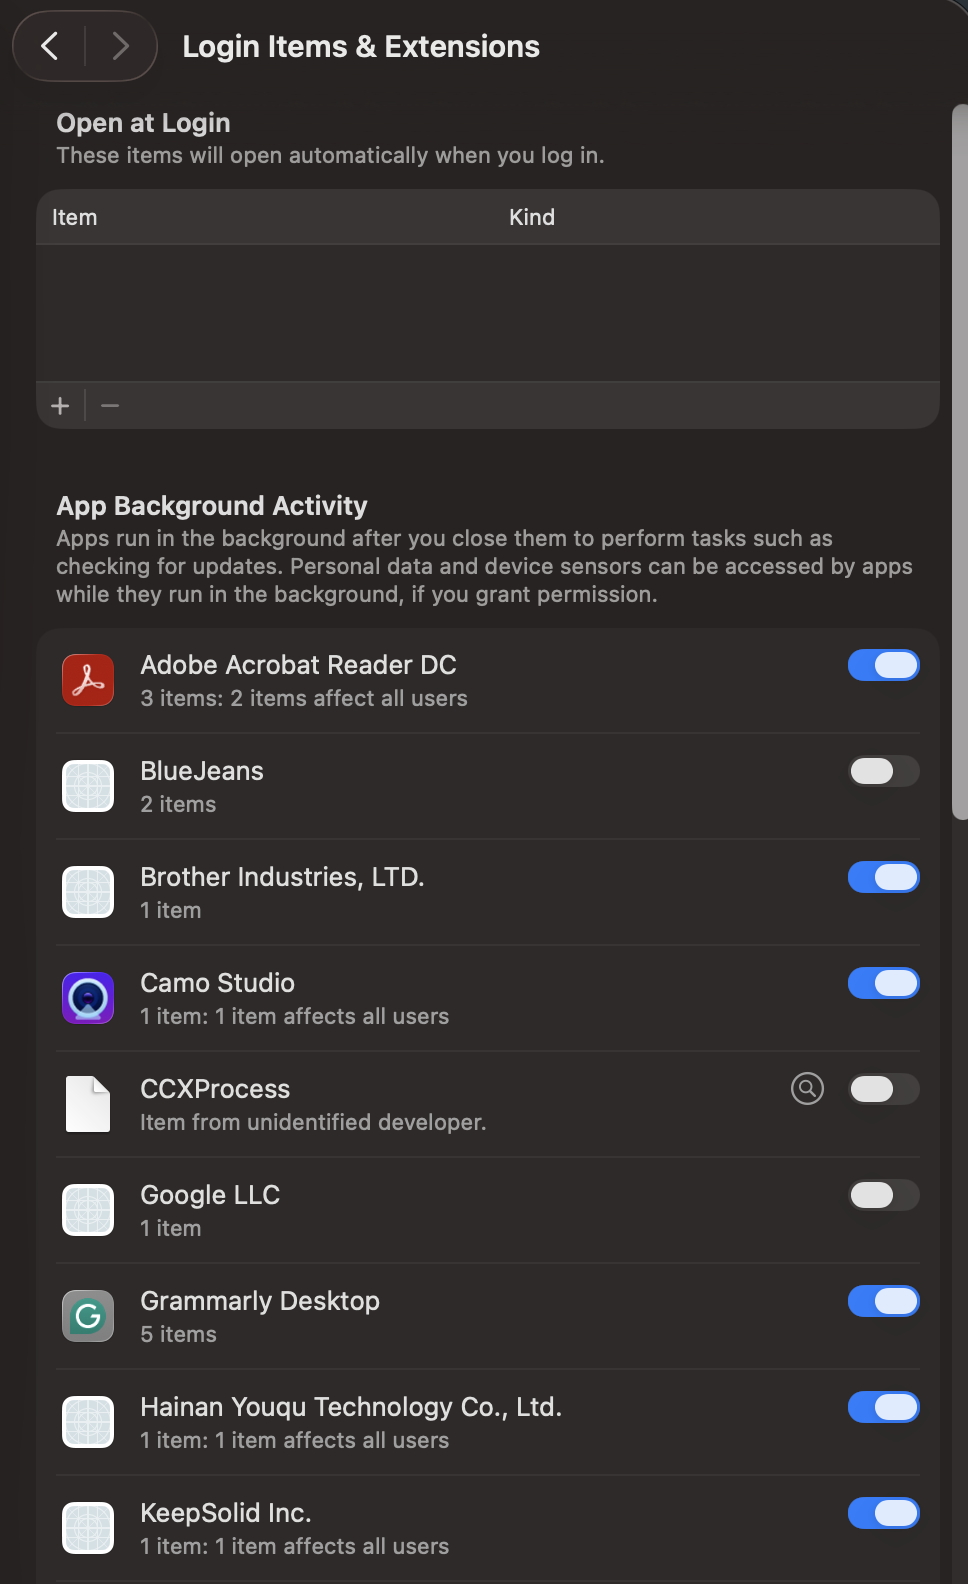Click the Hainan Youqu Technology placeholder icon
The width and height of the screenshot is (968, 1584).
click(x=88, y=1422)
